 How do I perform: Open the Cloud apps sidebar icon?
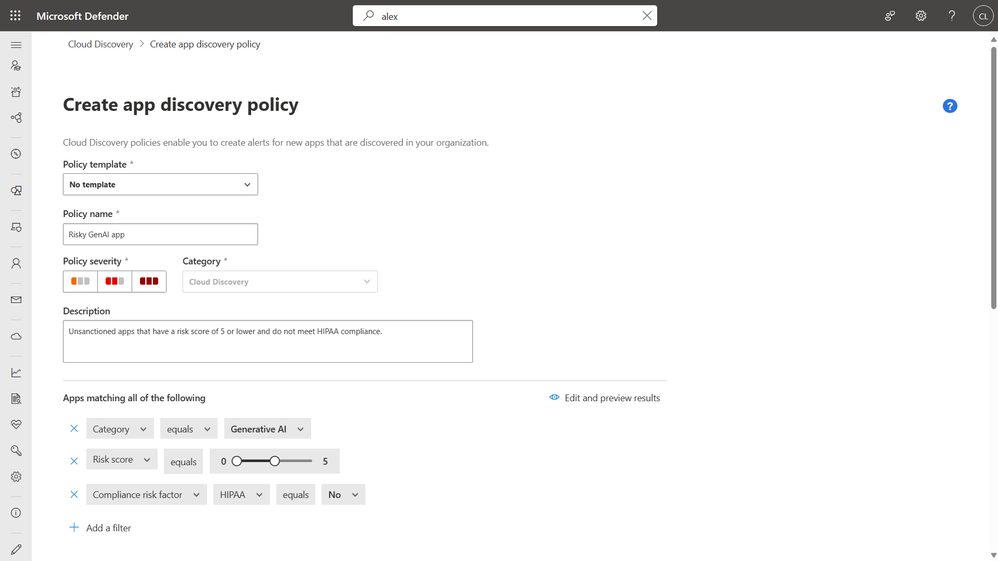click(16, 336)
